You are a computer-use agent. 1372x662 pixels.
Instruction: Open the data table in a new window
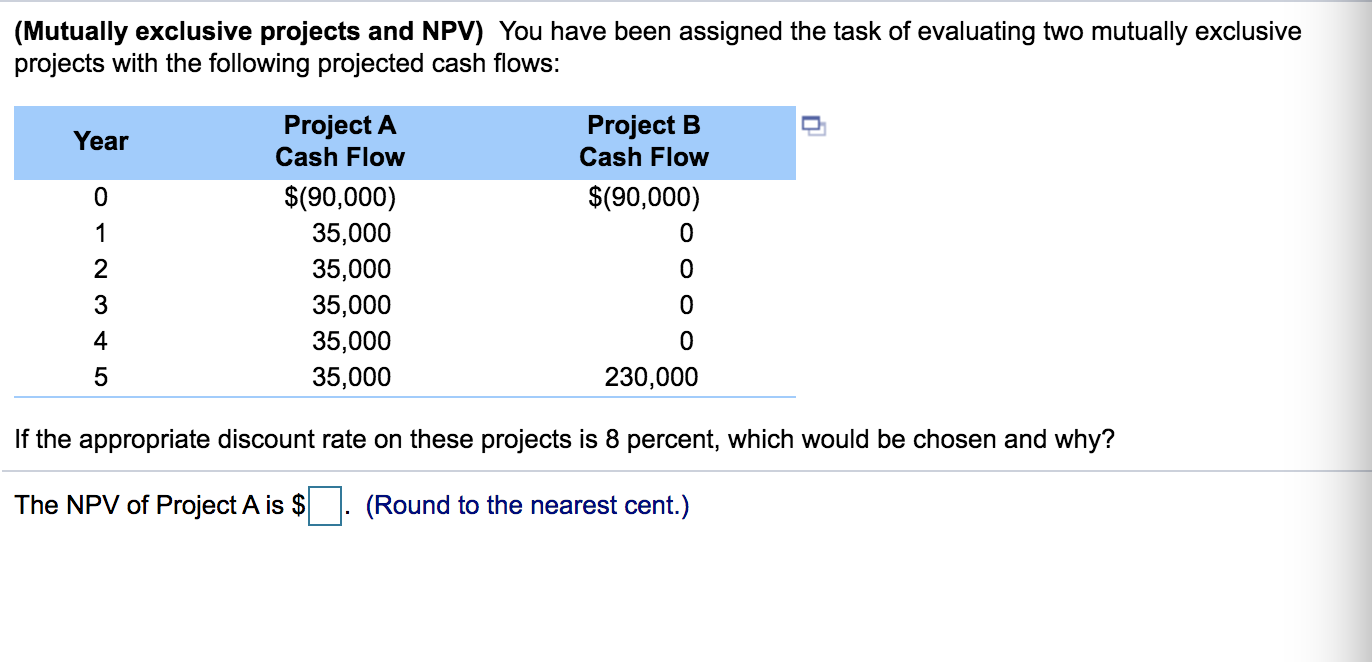812,126
